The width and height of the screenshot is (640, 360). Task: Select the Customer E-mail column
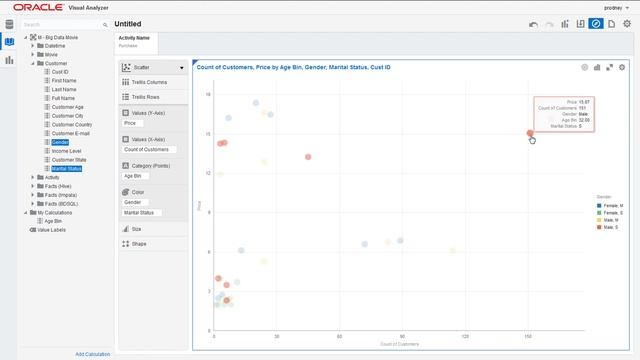pos(71,133)
